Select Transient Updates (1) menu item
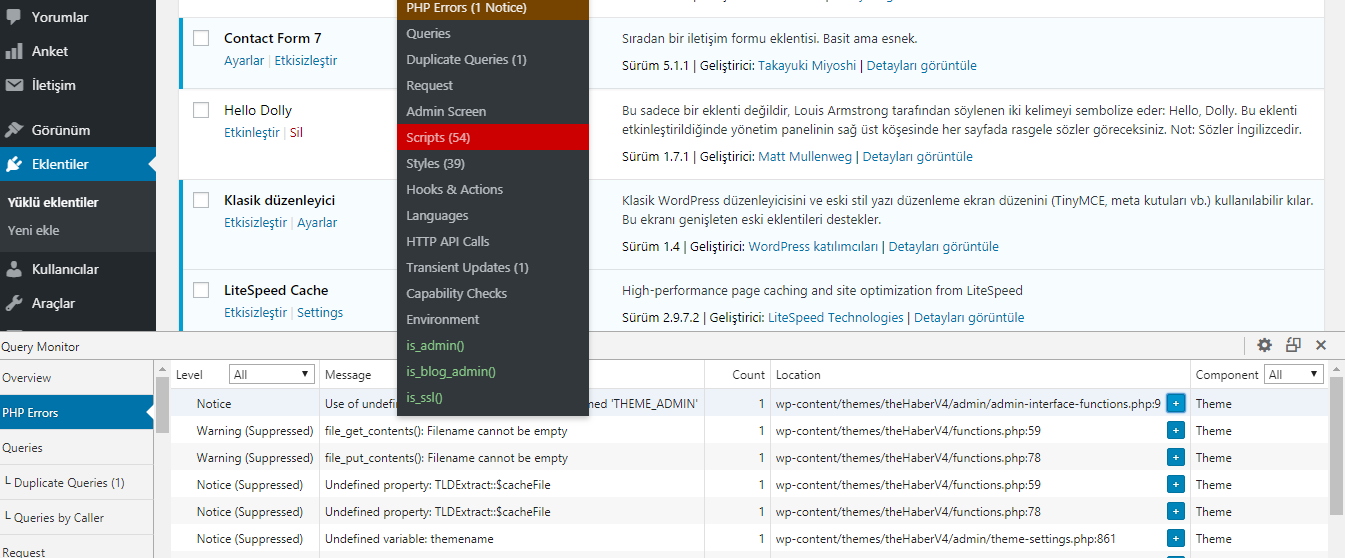This screenshot has height=558, width=1345. tap(493, 267)
